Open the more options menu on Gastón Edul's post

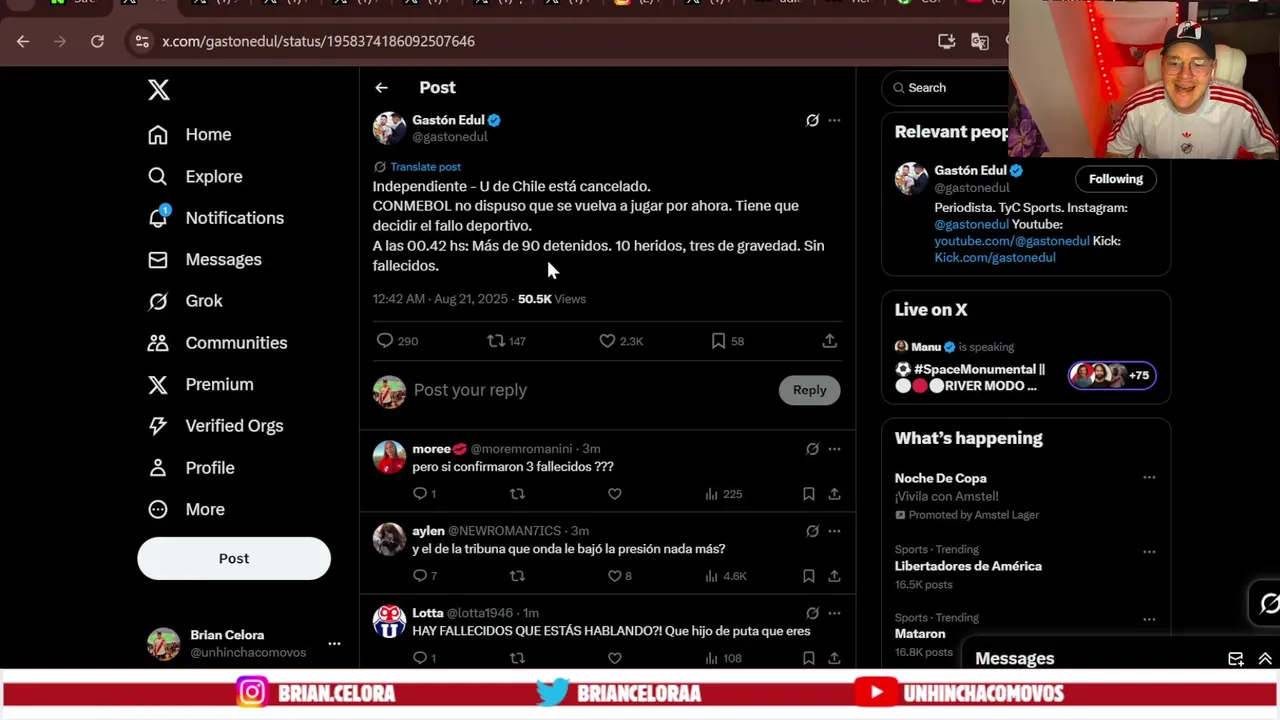pos(834,120)
